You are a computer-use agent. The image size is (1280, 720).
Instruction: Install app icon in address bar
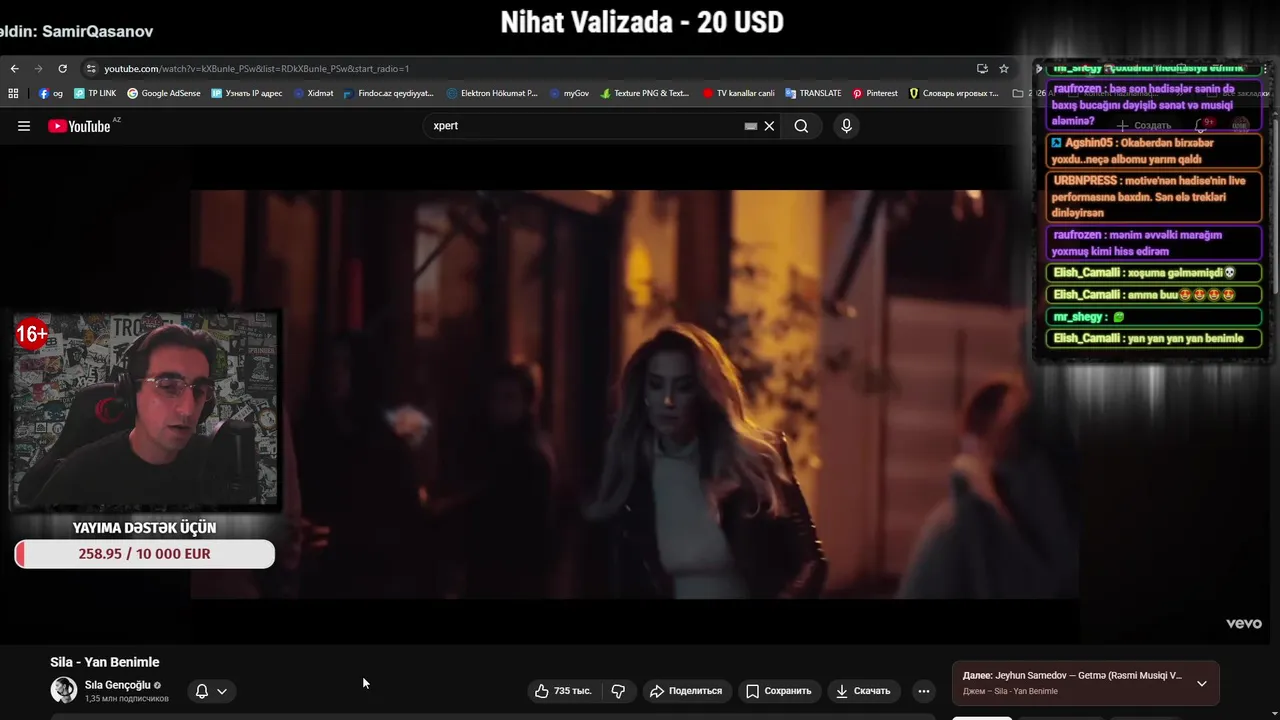coord(982,68)
